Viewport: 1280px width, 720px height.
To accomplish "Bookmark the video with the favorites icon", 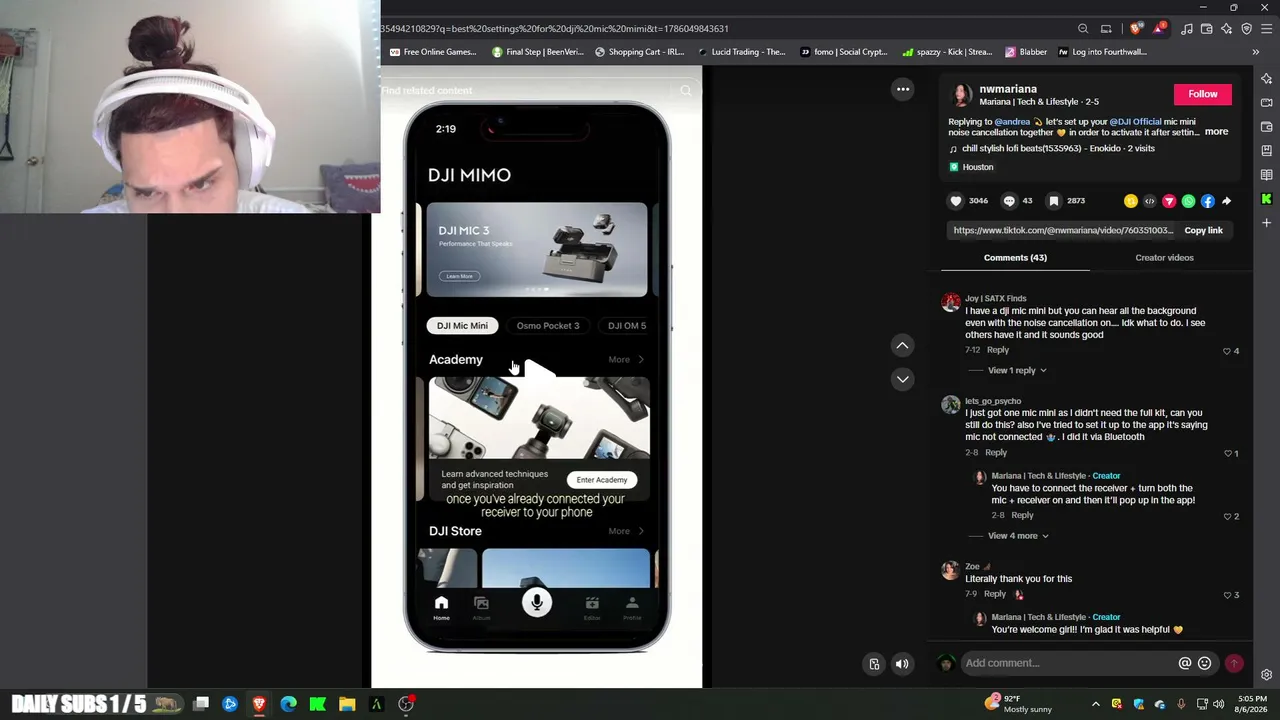I will coord(1053,201).
